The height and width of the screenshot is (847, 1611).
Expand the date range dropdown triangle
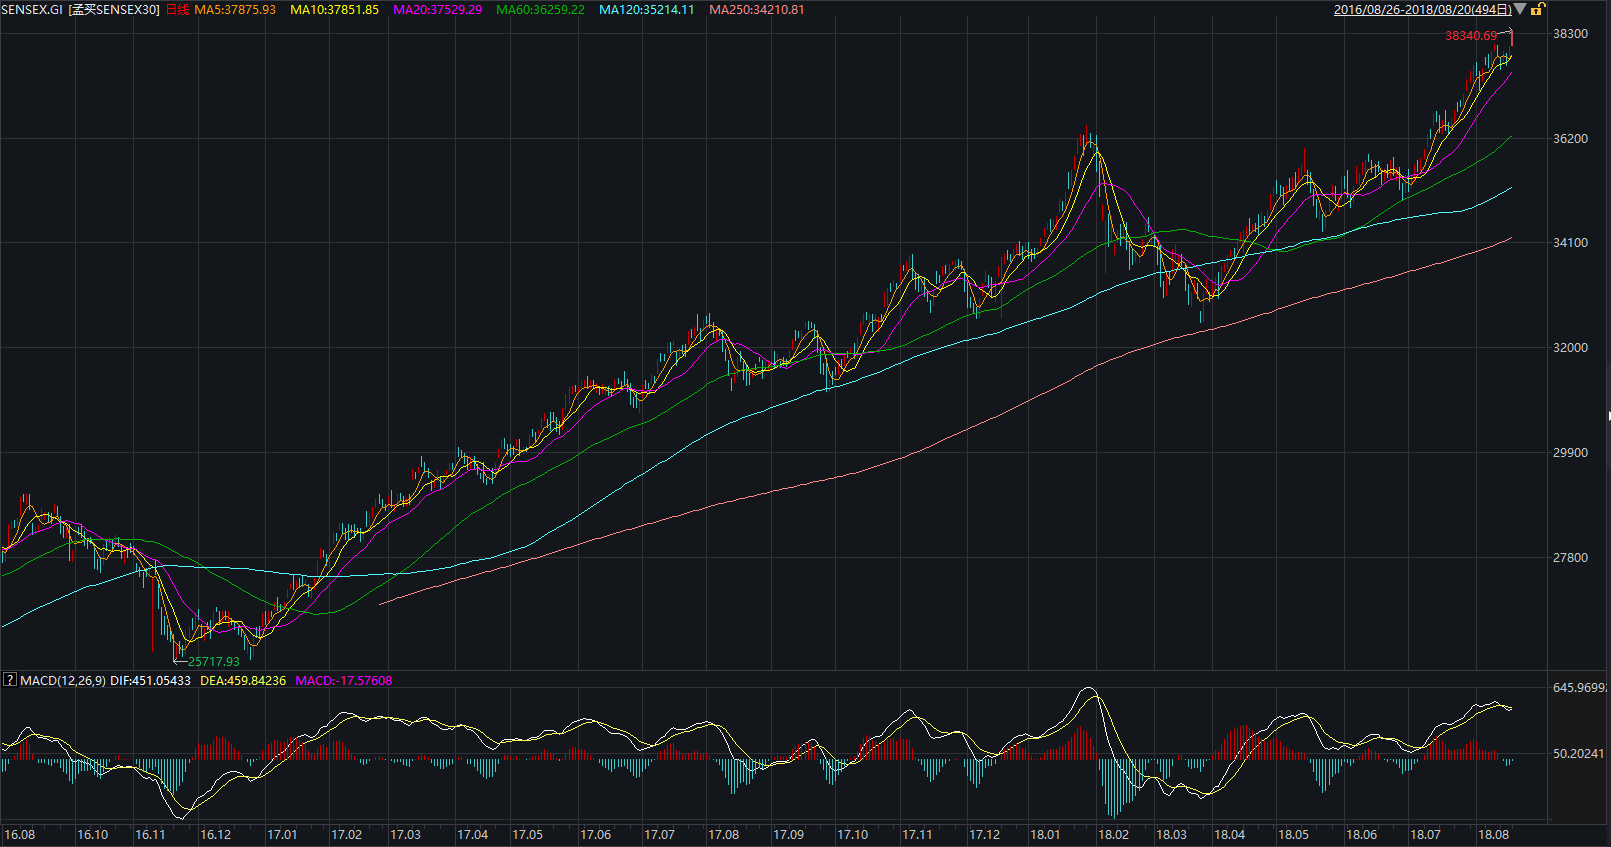click(1520, 9)
